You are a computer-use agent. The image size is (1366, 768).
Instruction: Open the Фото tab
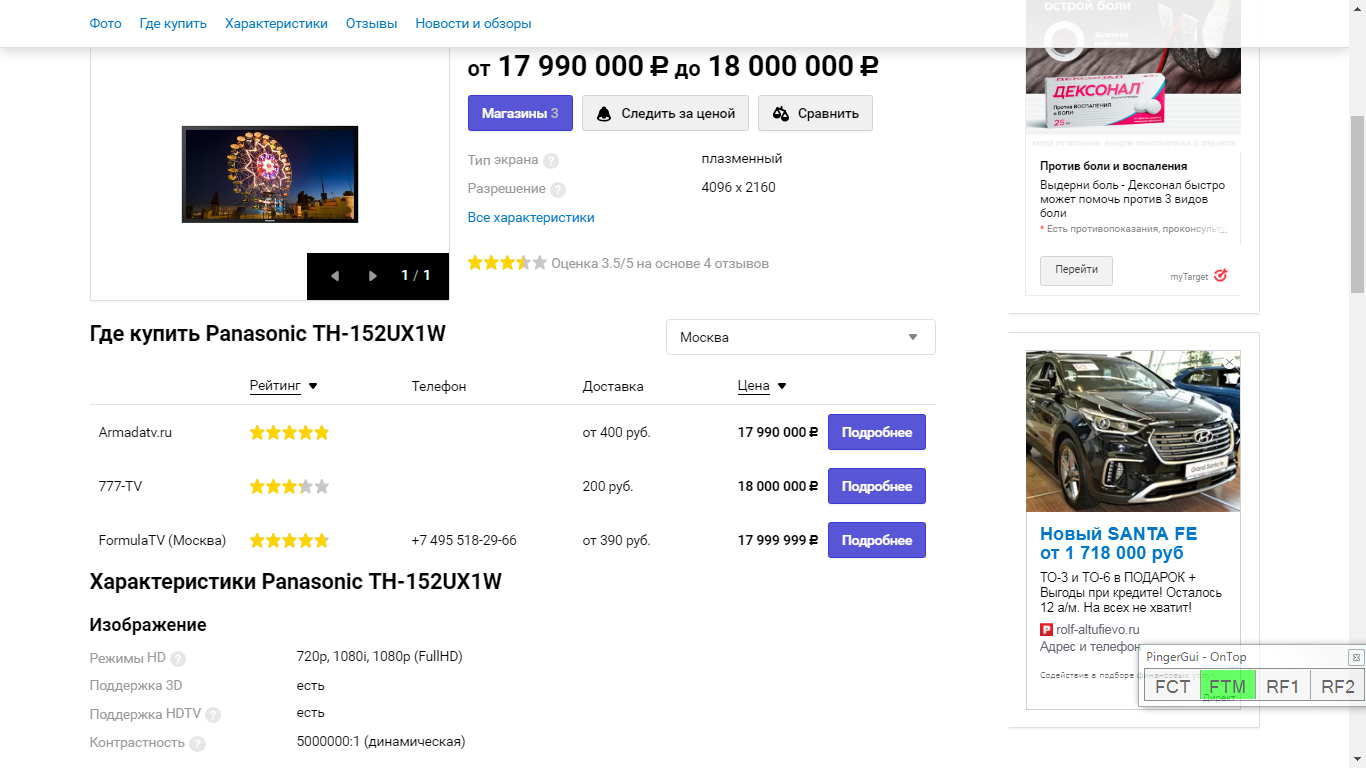click(x=105, y=23)
